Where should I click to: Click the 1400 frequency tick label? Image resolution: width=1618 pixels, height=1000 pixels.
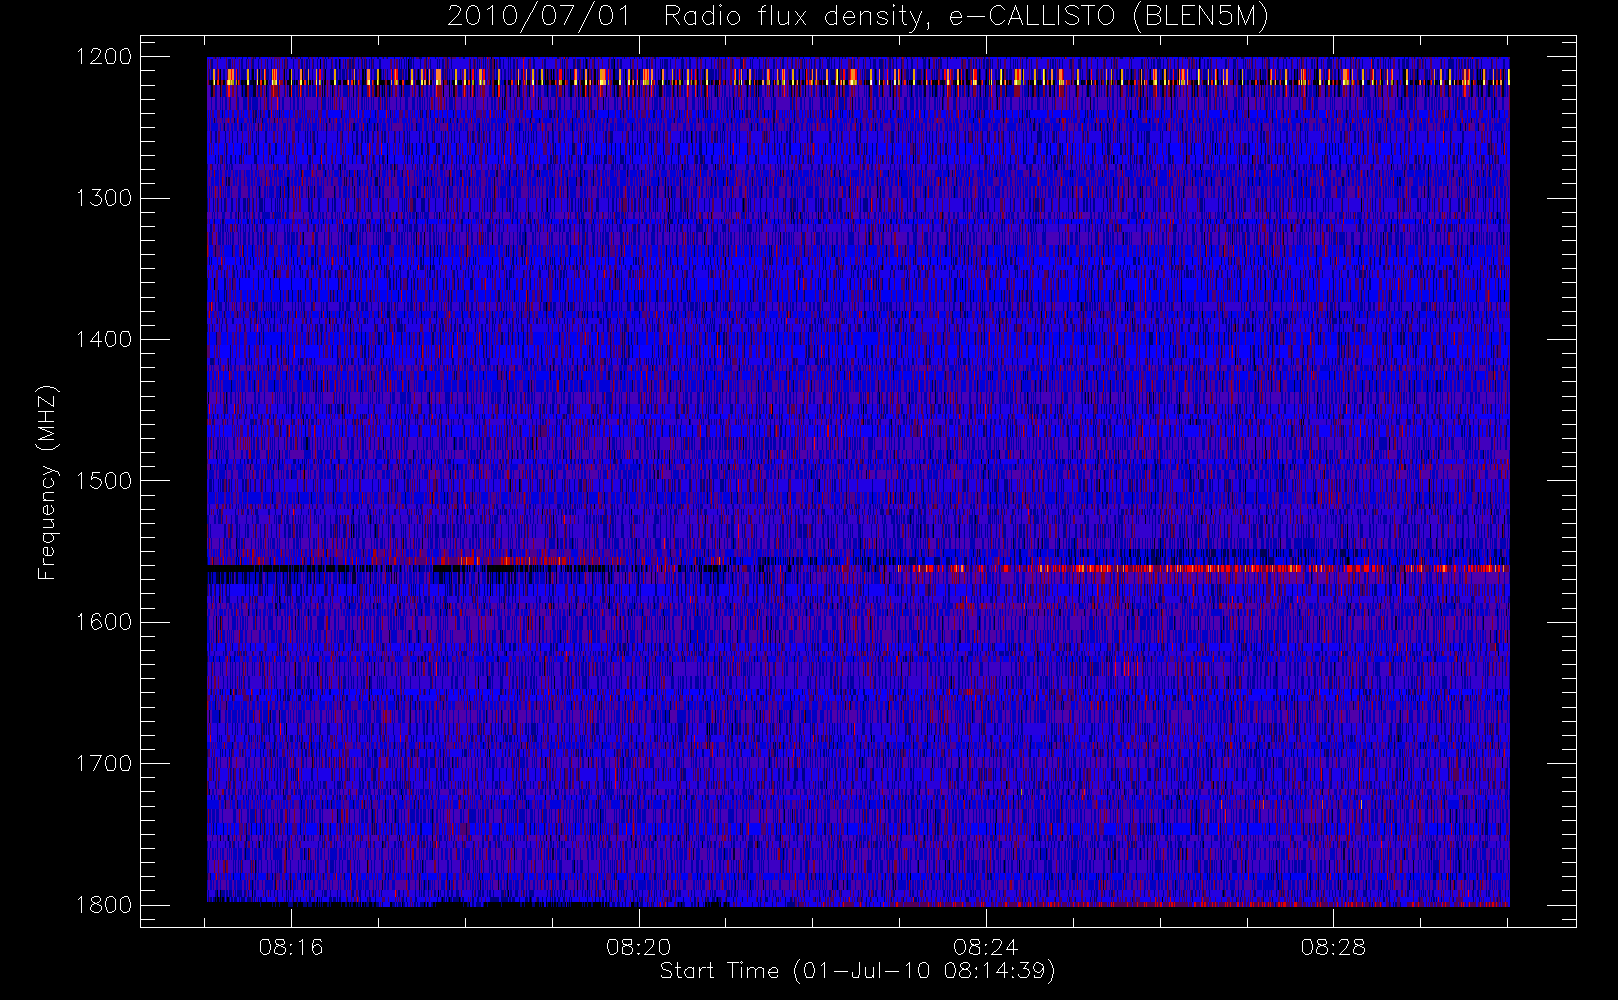tap(104, 340)
